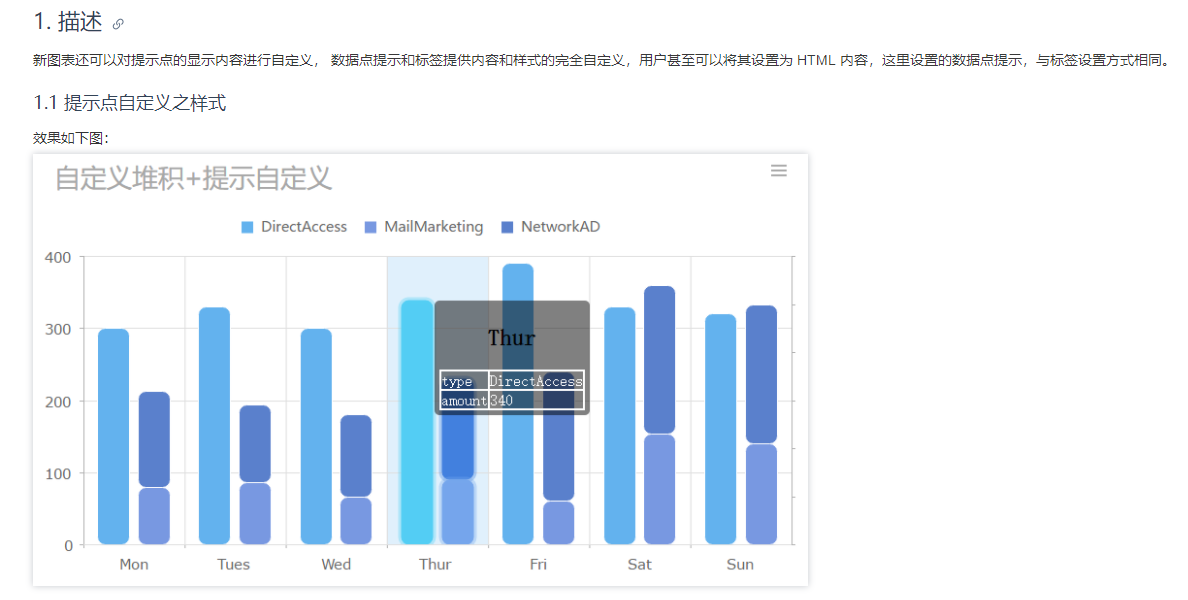Toggle MailMarketing legend series
Viewport: 1188px width, 600px height.
pos(424,227)
